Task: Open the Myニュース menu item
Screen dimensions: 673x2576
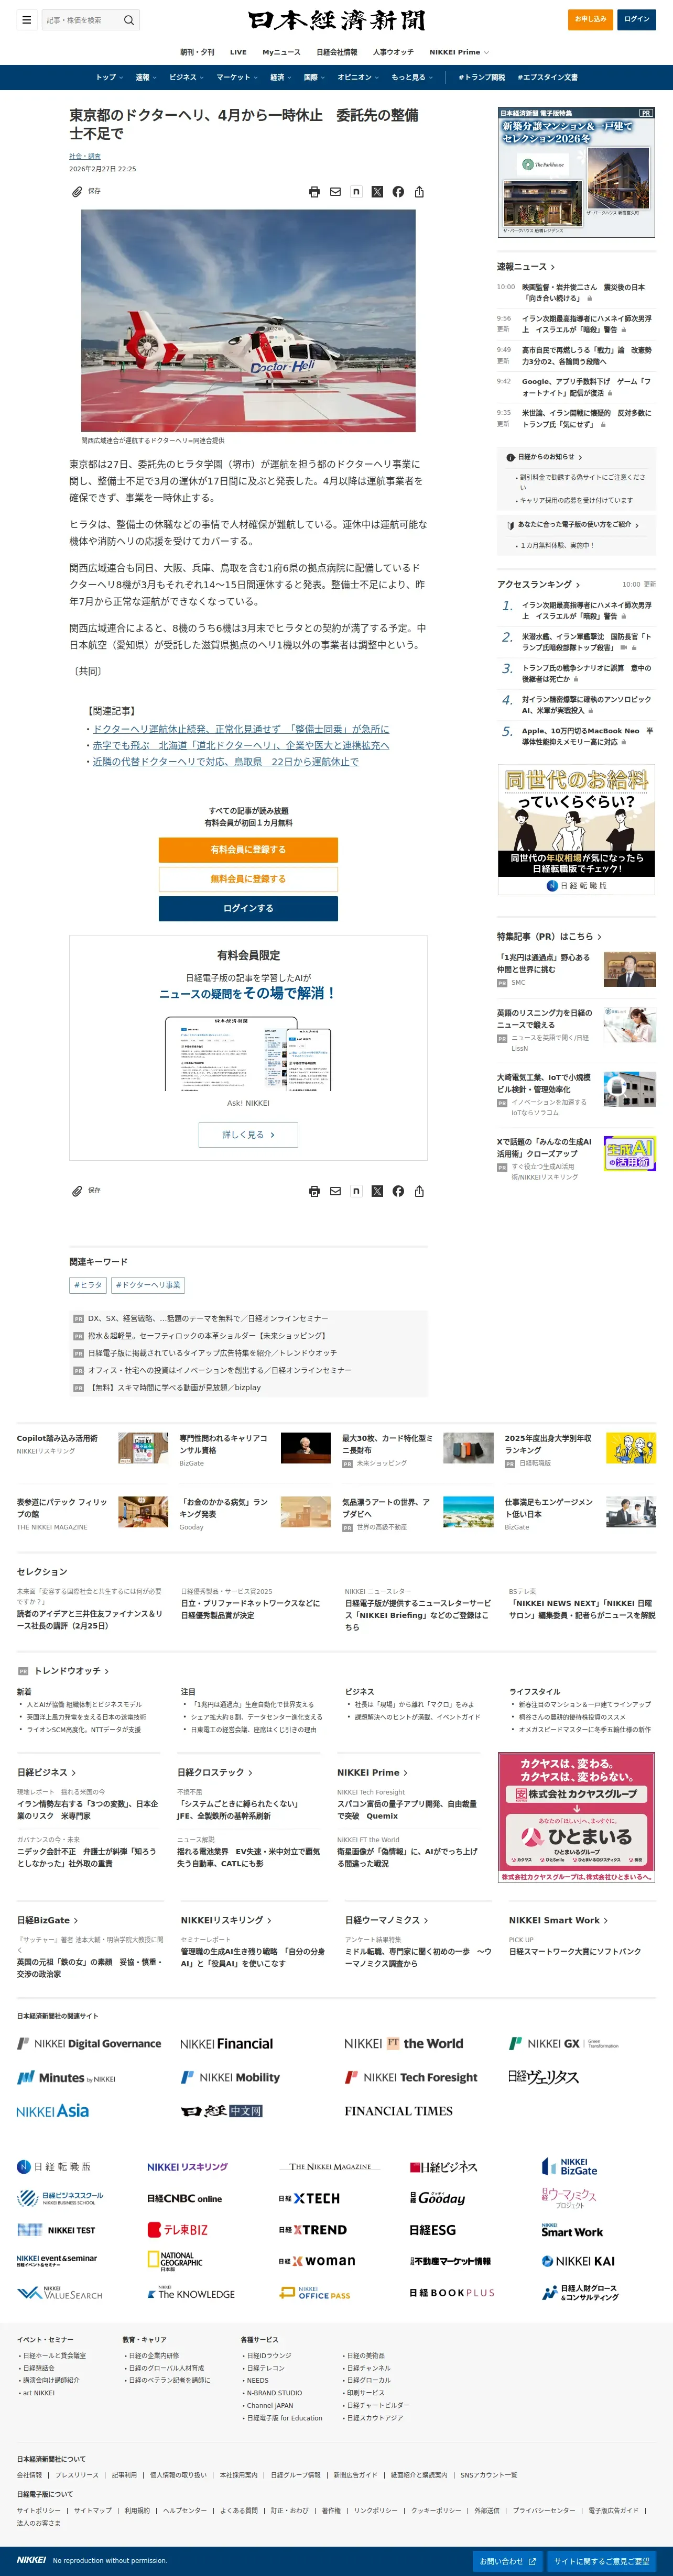Action: coord(281,52)
